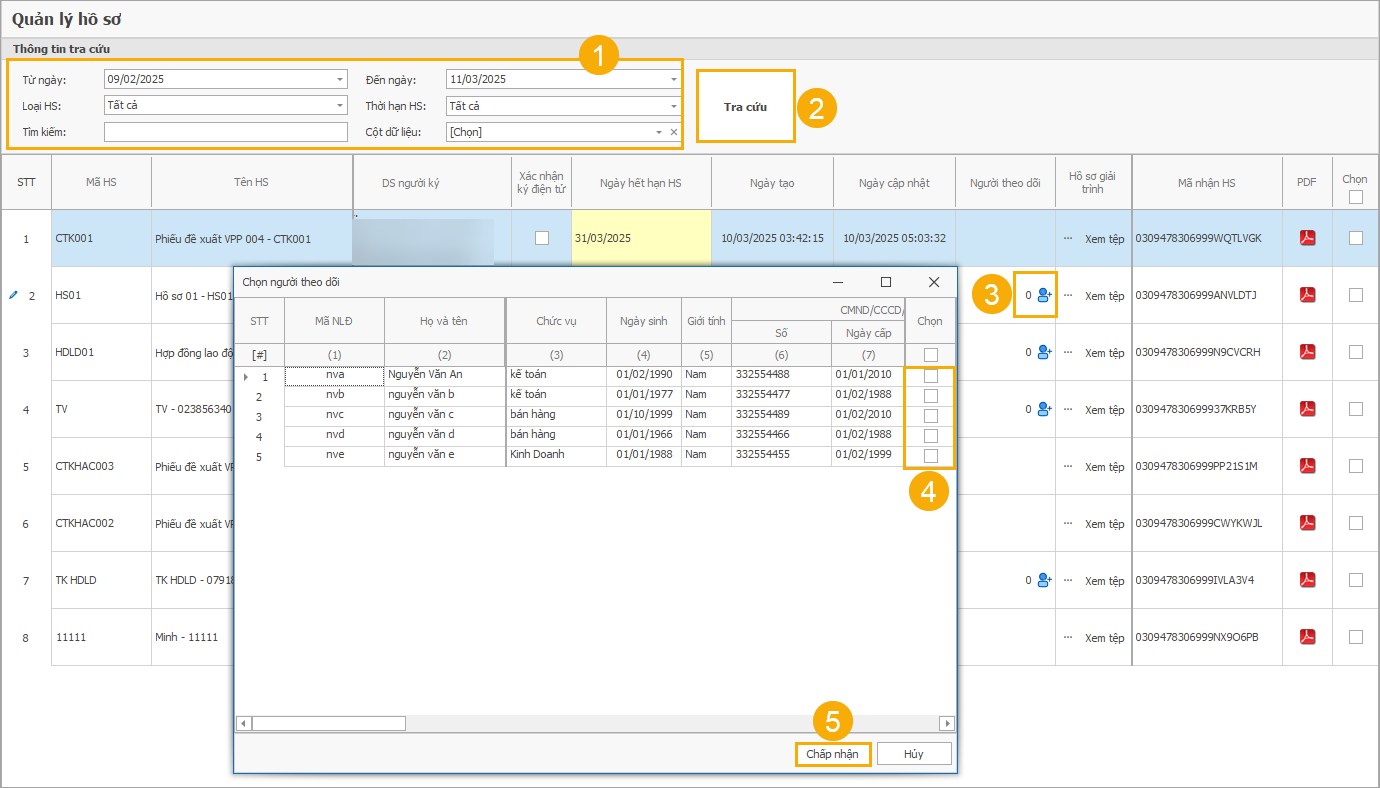Image resolution: width=1380 pixels, height=788 pixels.
Task: Open Loại HS dropdown
Action: tap(339, 106)
